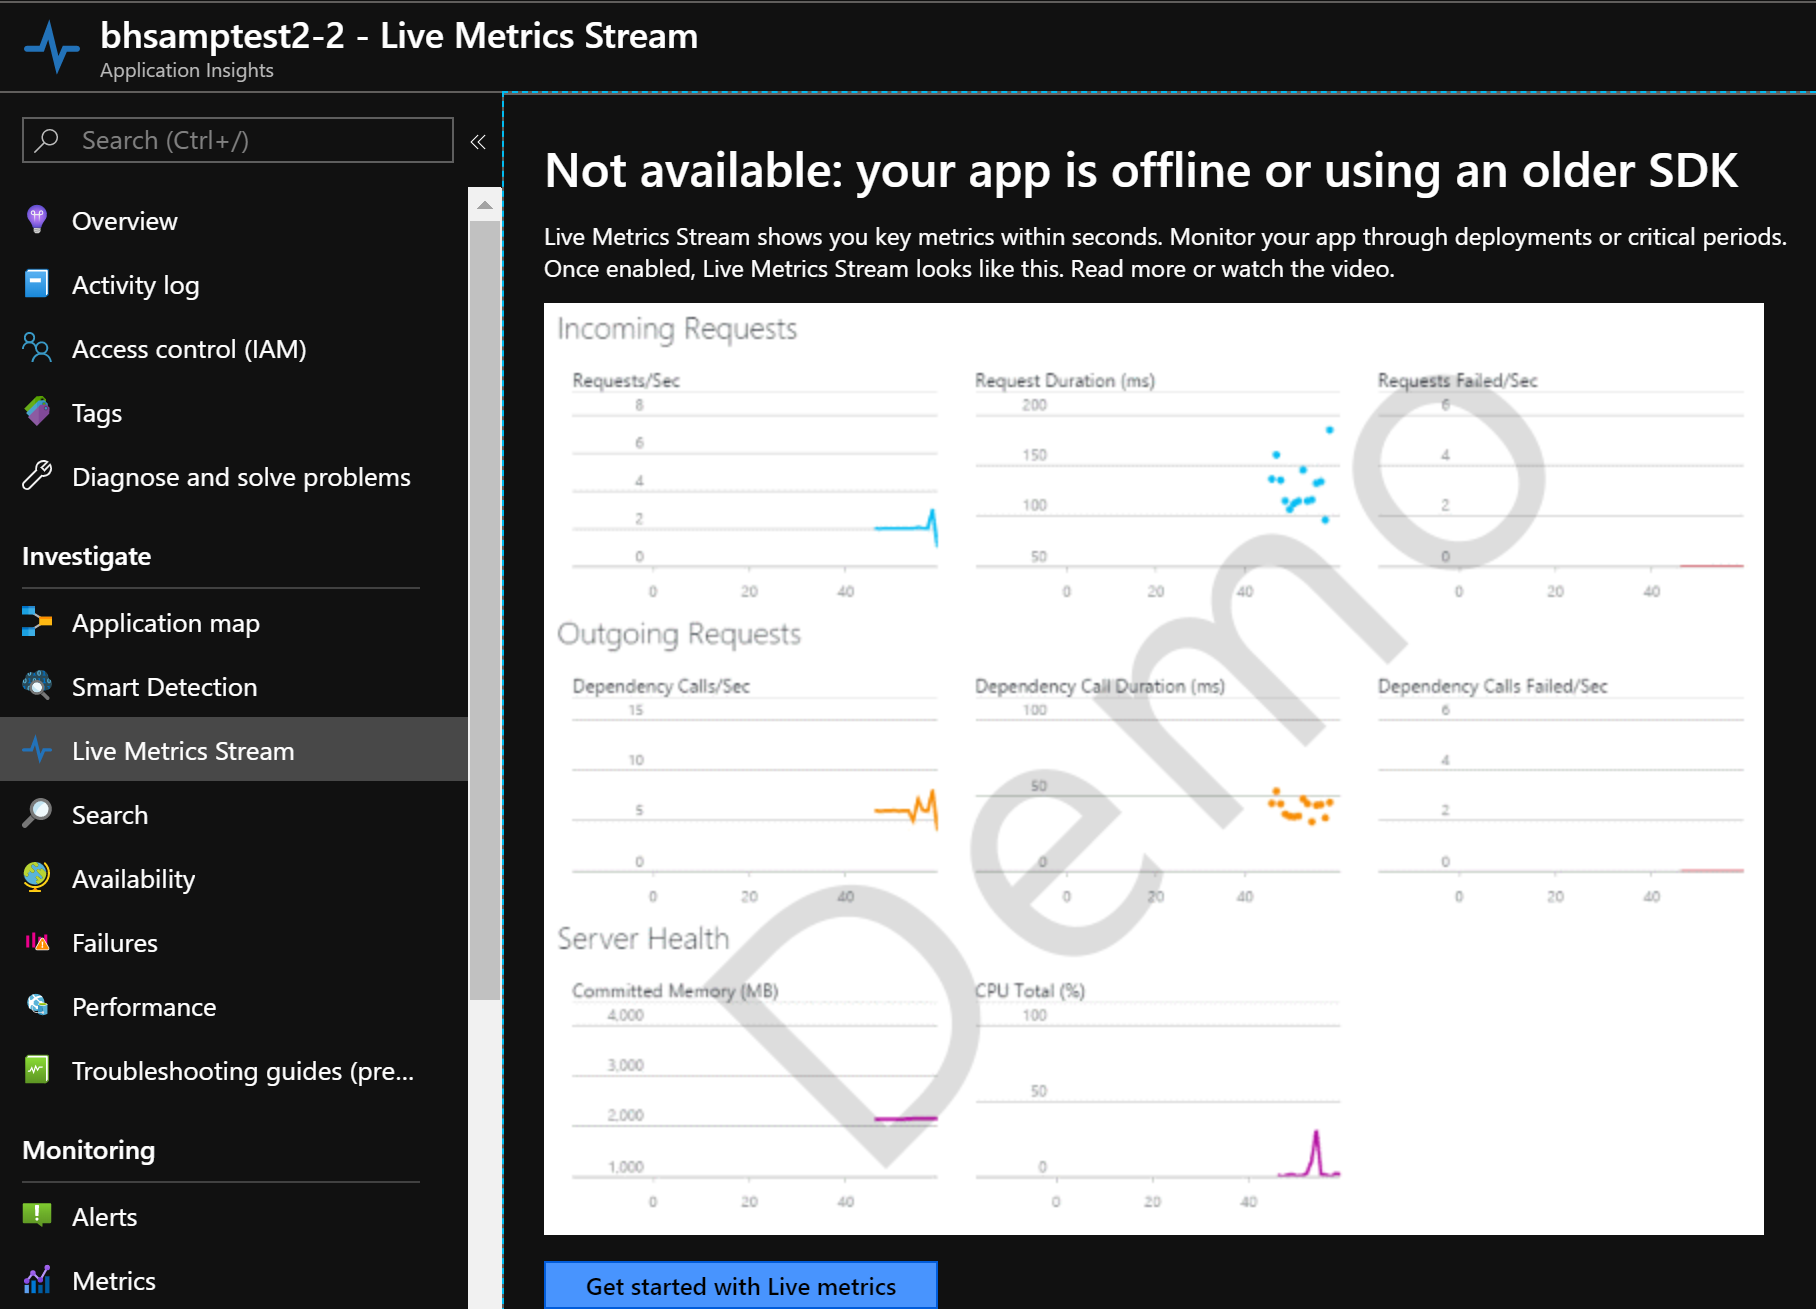Click the Live Metrics Stream pulse icon

point(37,750)
